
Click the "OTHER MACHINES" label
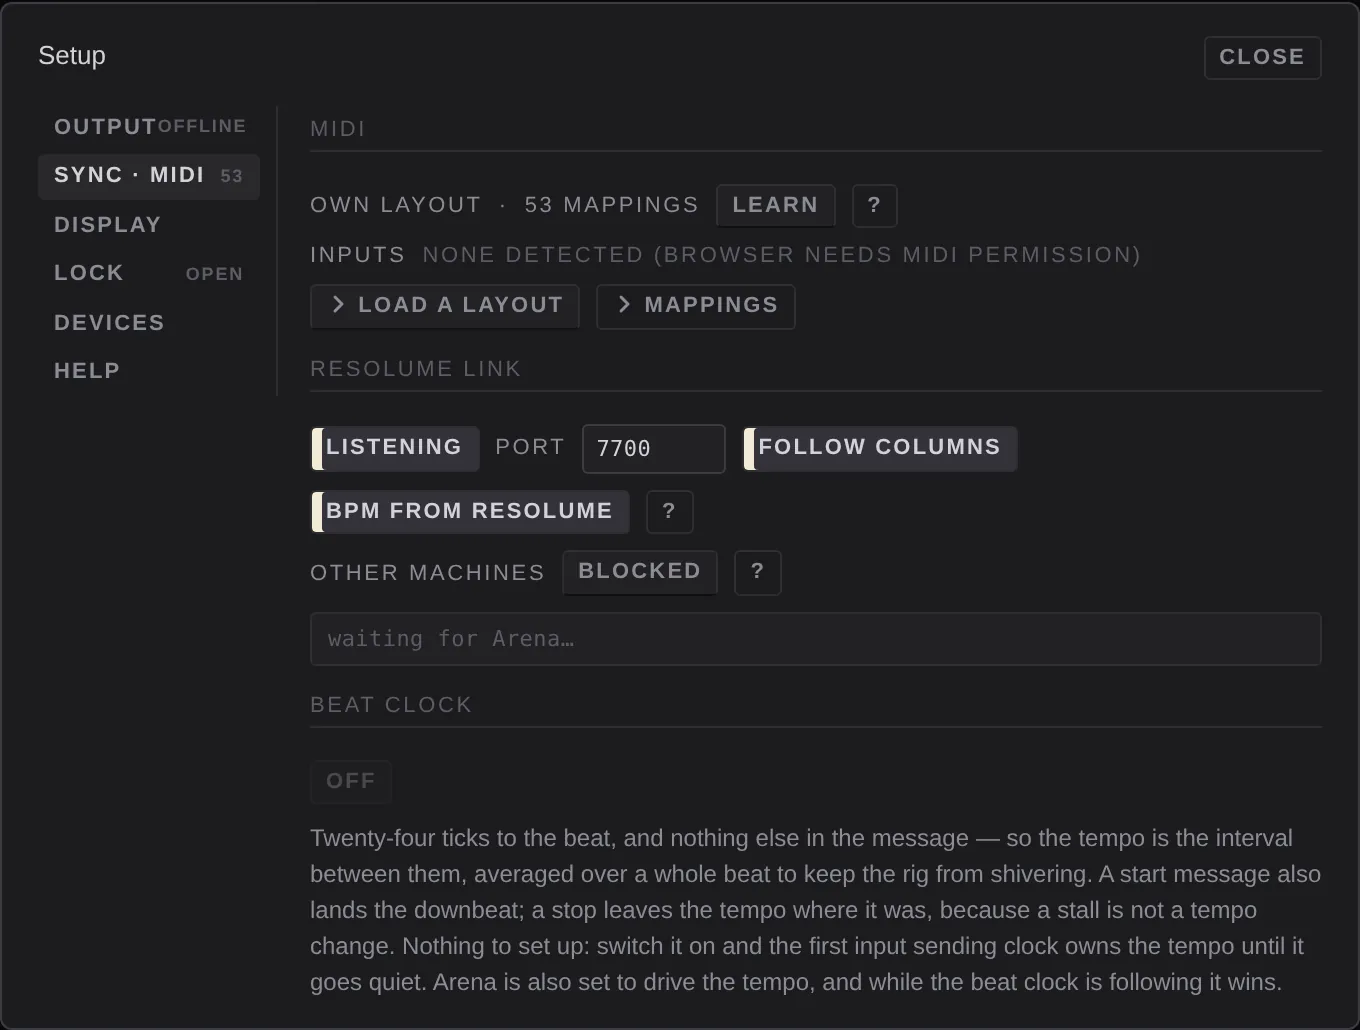pos(428,573)
